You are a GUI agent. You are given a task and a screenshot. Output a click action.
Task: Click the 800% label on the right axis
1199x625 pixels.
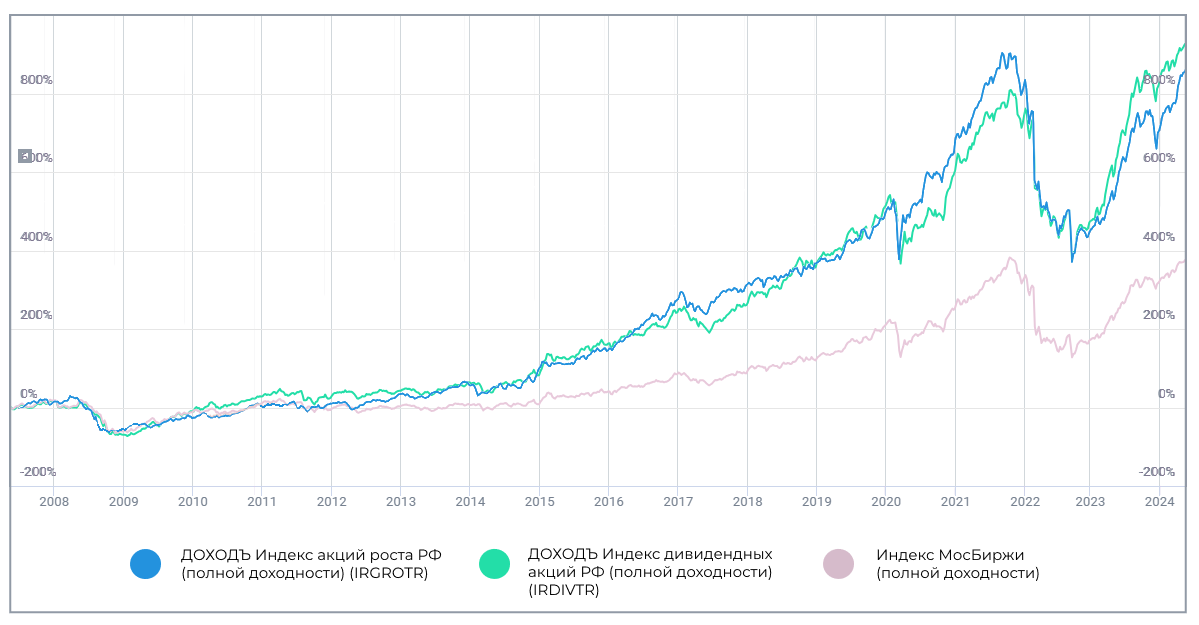pyautogui.click(x=1158, y=80)
